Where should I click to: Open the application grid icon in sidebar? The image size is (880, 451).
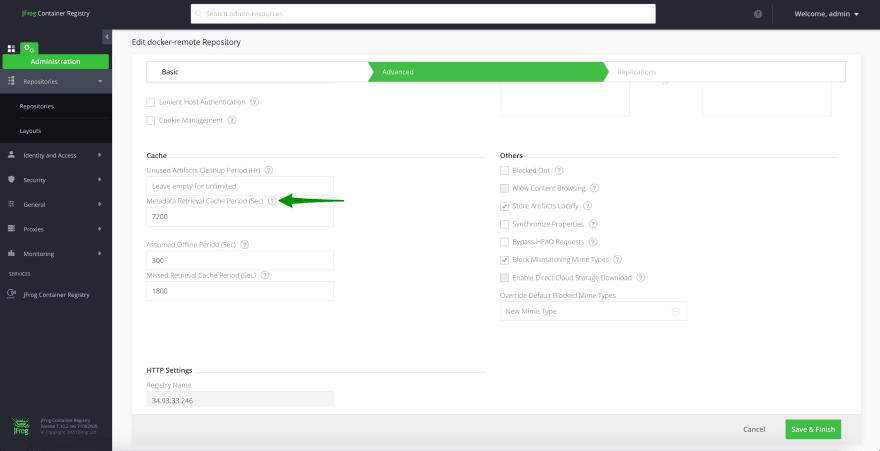(x=11, y=48)
